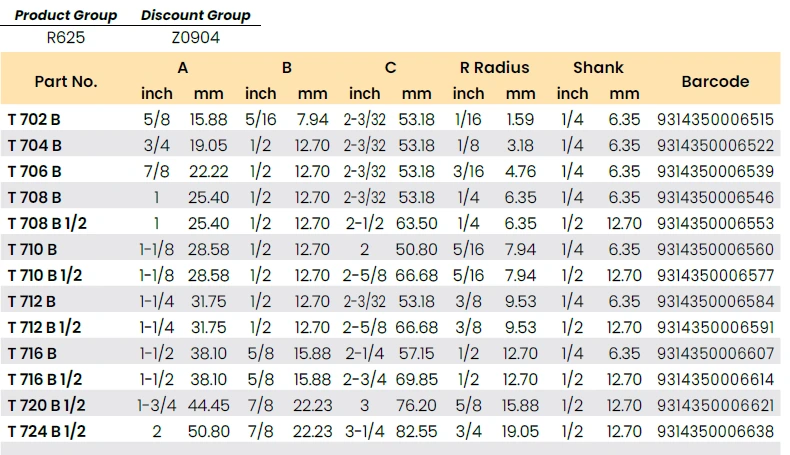Select part number T 724 B 1/2

(x=46, y=431)
